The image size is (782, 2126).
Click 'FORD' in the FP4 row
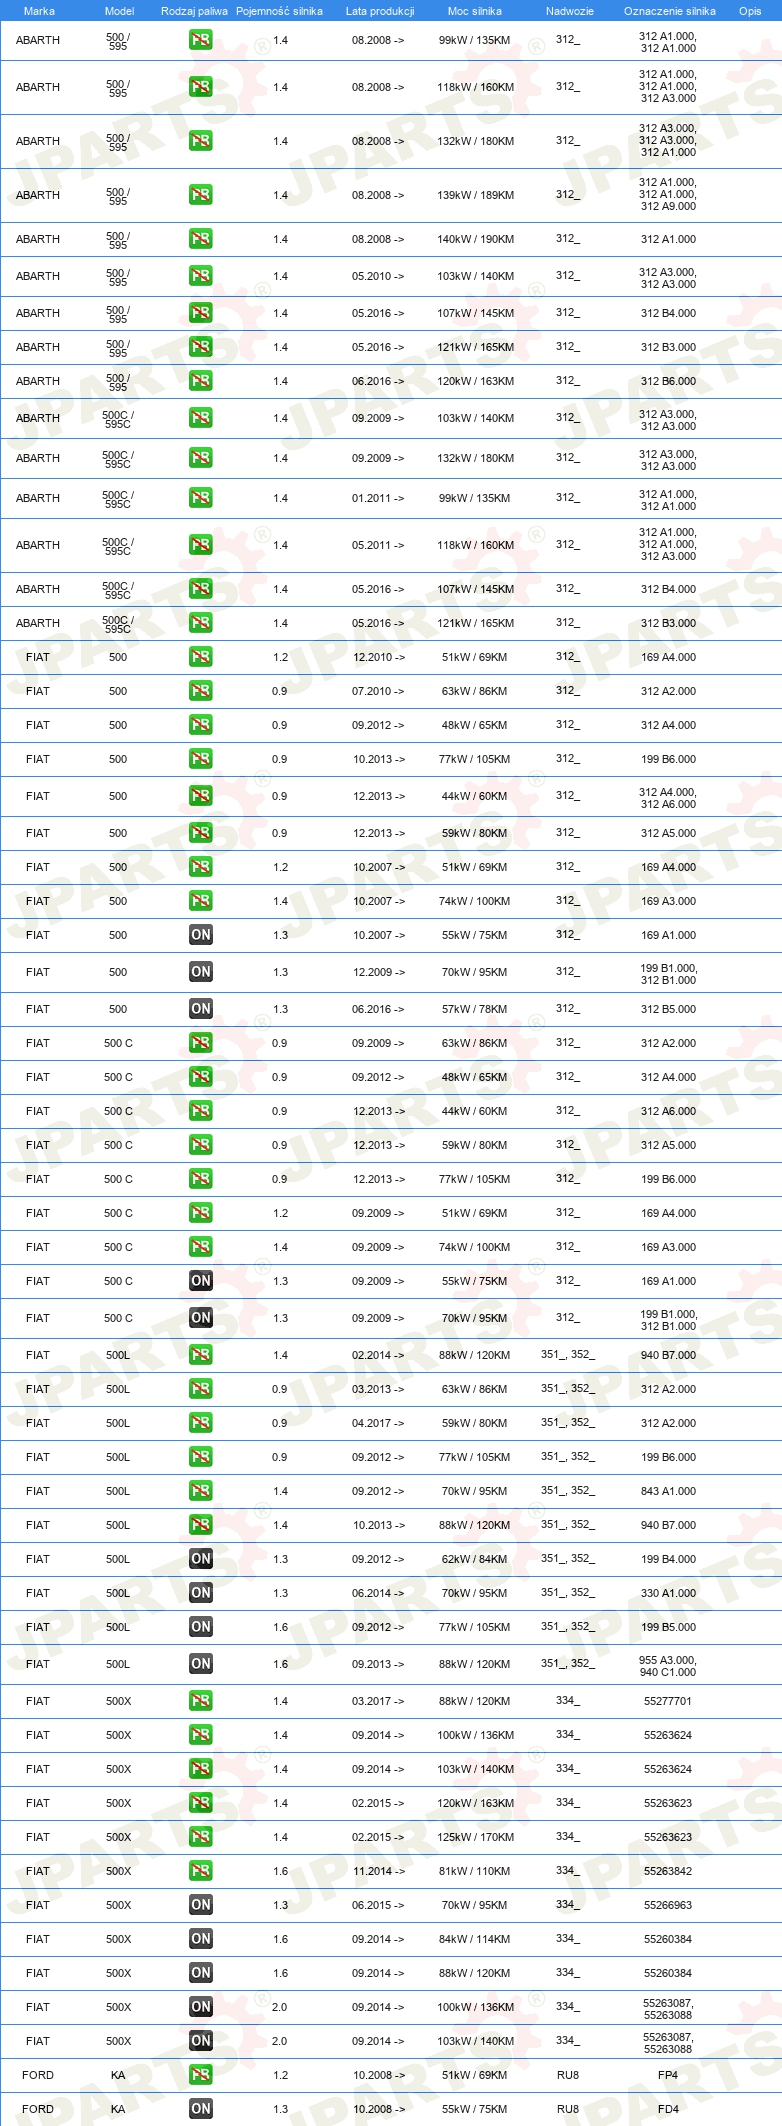[38, 2075]
